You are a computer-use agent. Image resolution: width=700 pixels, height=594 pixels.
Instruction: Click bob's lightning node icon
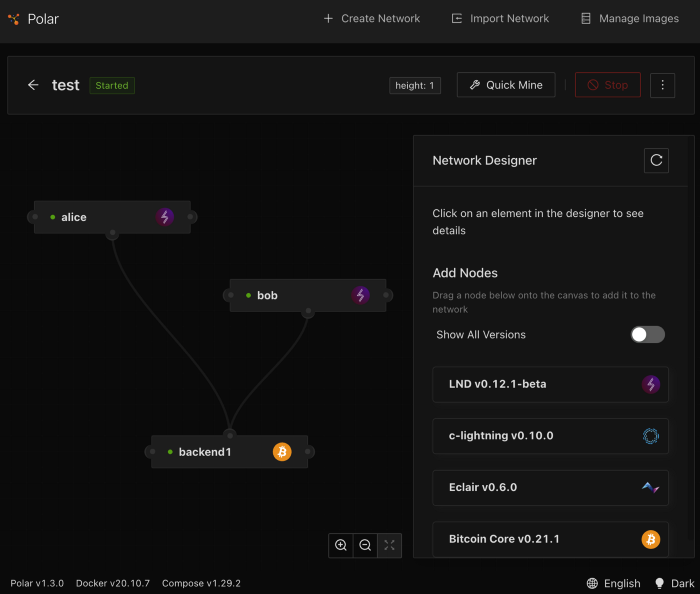[x=360, y=295]
